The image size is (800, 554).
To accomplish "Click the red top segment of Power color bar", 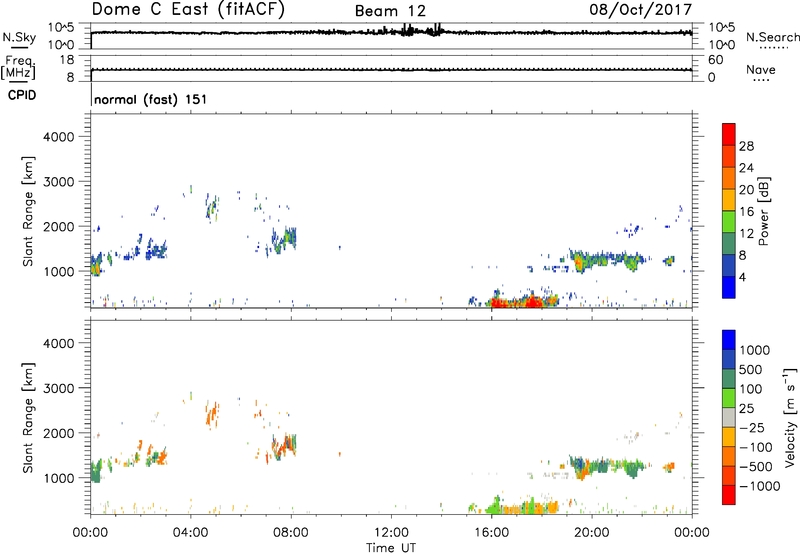I will [x=729, y=134].
